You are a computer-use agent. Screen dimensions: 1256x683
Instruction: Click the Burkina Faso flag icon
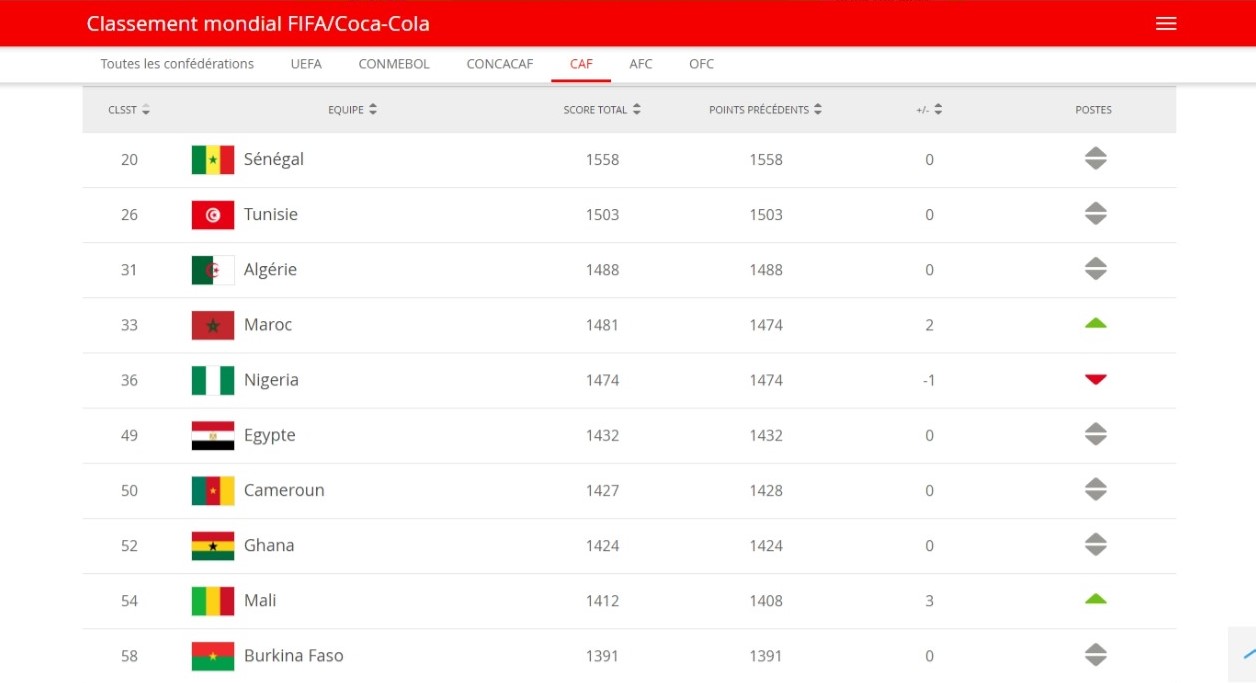(213, 656)
